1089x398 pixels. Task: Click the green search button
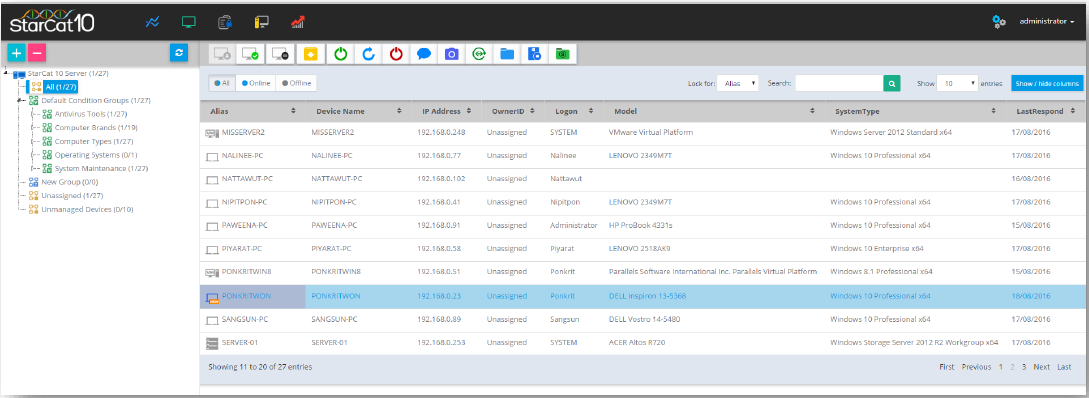[x=892, y=83]
